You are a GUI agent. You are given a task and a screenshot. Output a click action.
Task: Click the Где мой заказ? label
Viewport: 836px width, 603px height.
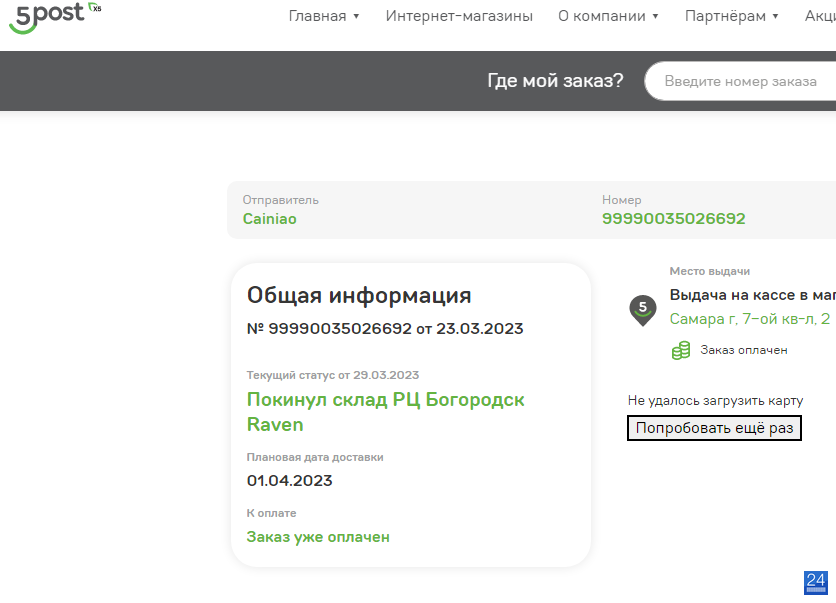pyautogui.click(x=555, y=81)
